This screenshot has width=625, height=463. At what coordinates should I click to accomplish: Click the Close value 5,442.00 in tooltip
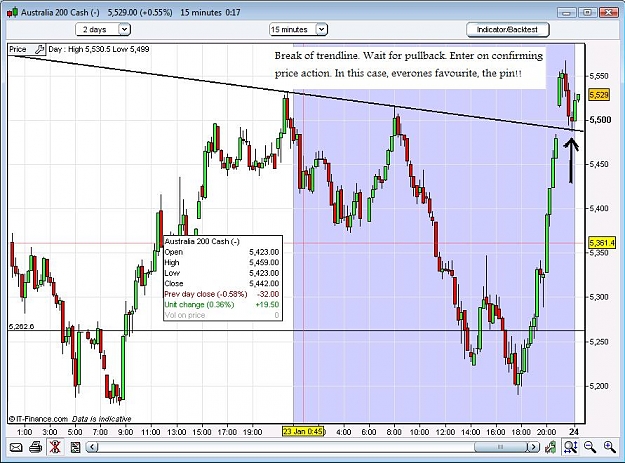pos(264,284)
